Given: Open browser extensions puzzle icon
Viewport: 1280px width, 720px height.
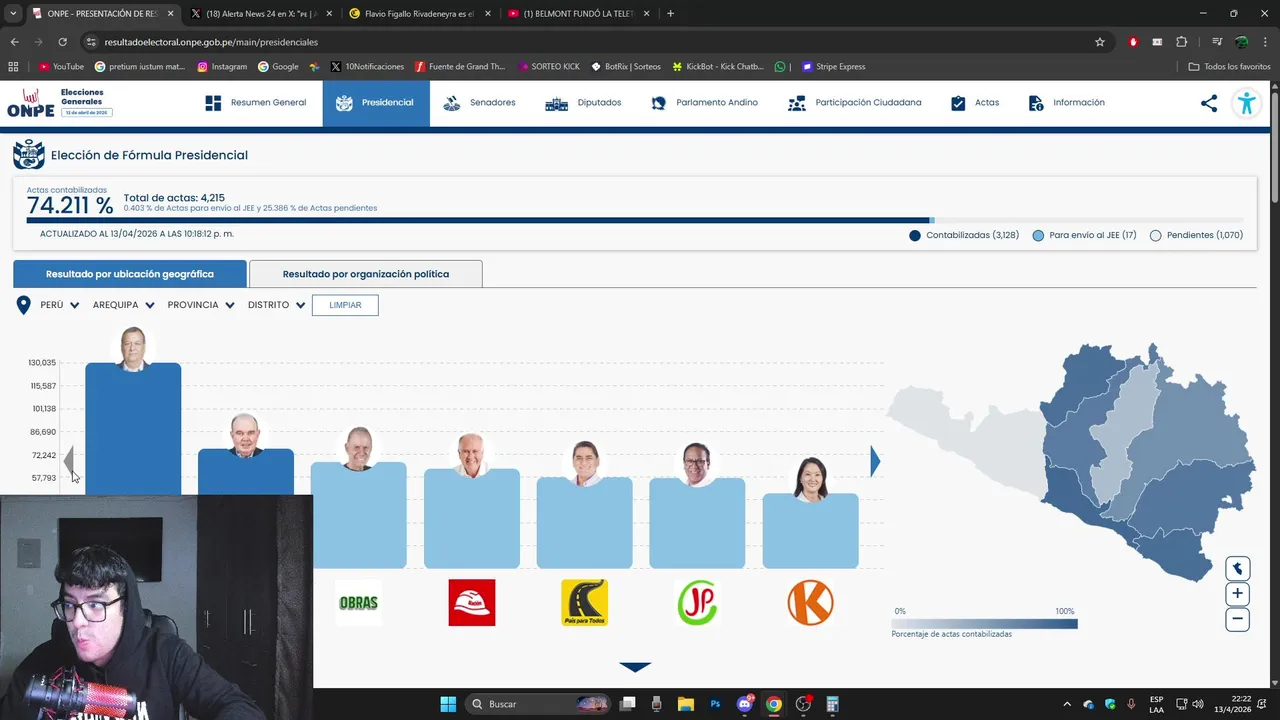Looking at the screenshot, I should click(1181, 42).
